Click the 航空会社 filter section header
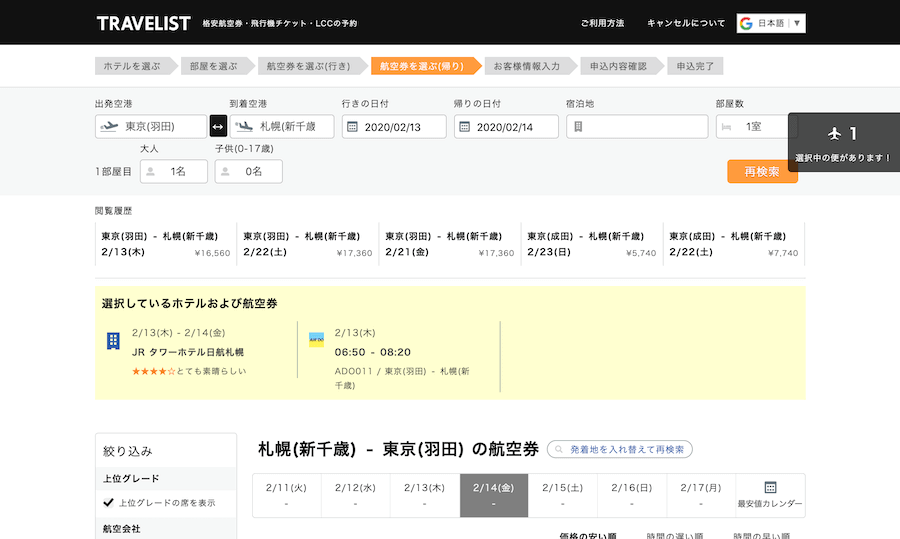 [x=166, y=529]
